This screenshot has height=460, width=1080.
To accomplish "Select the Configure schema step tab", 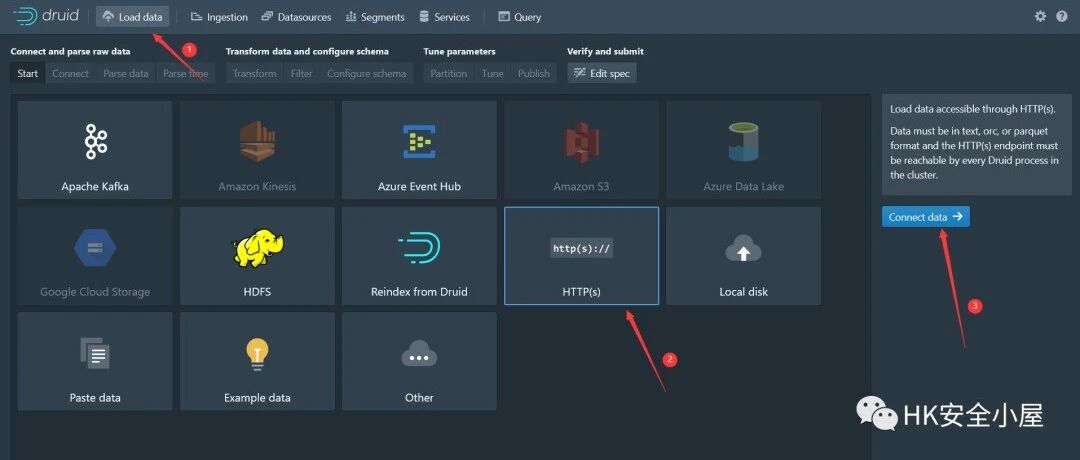I will (x=366, y=73).
